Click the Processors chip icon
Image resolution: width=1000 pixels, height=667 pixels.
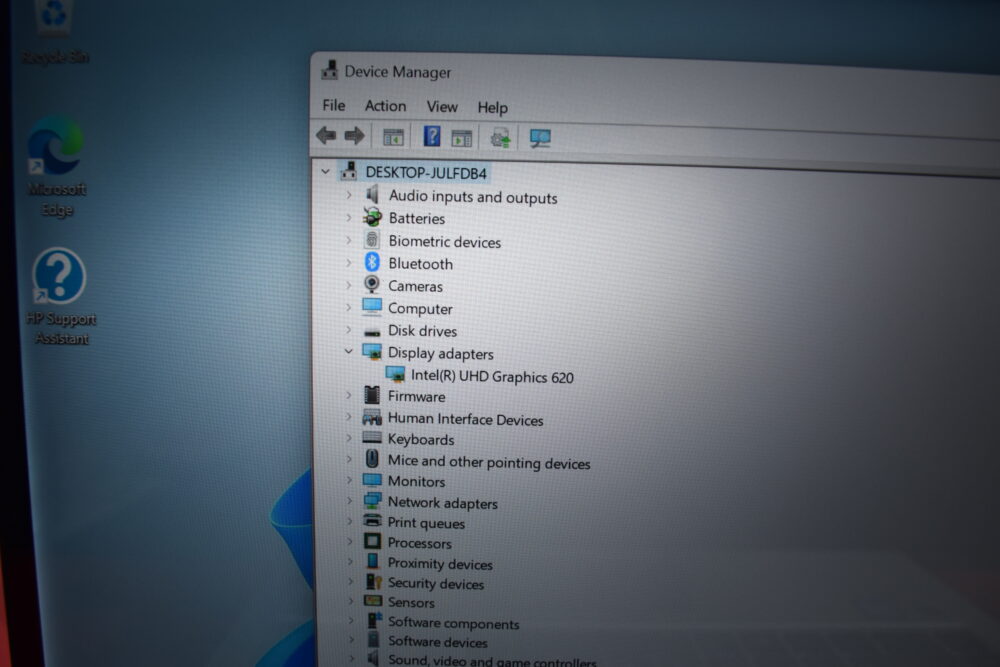coord(372,541)
